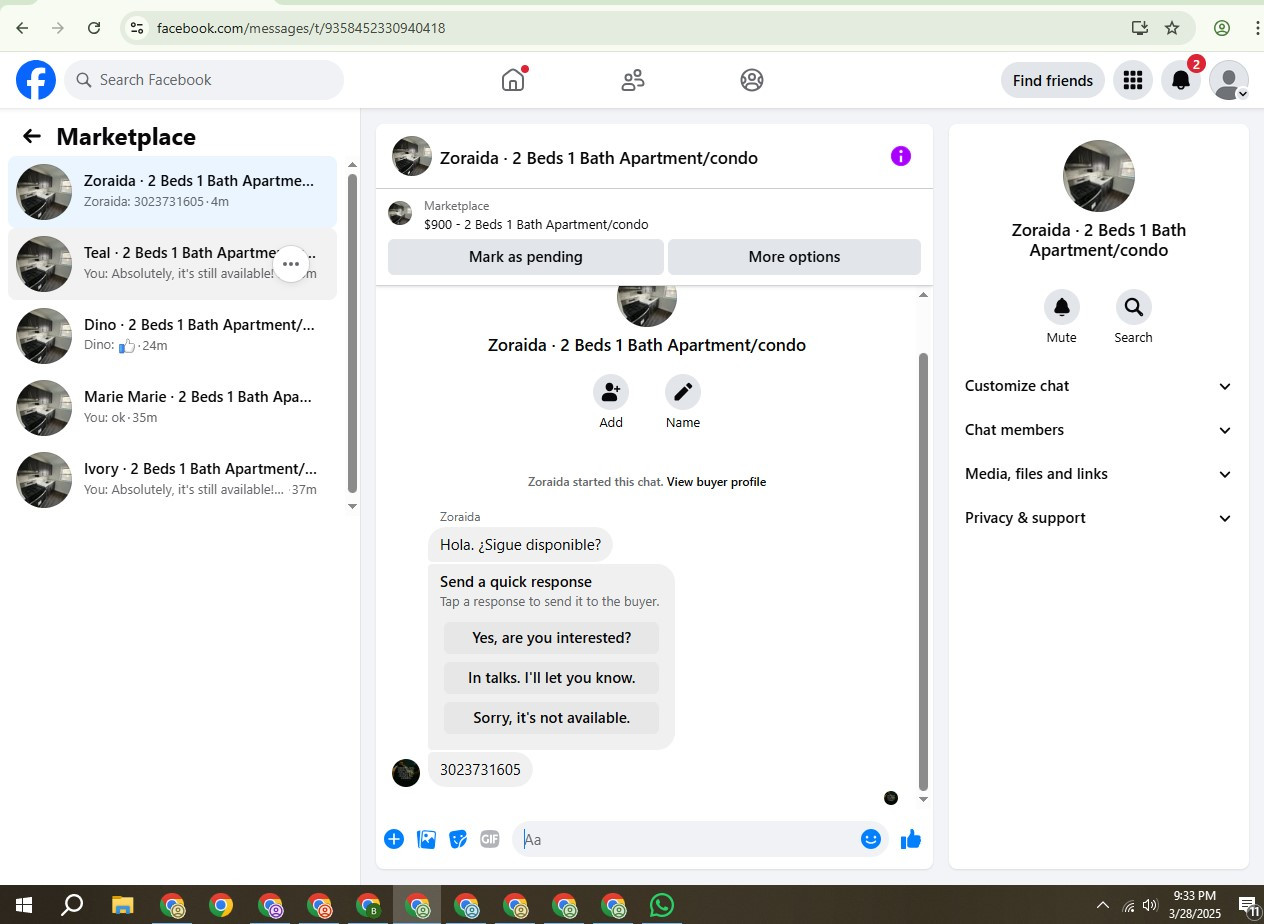Click Mark as pending button
Image resolution: width=1264 pixels, height=924 pixels.
point(526,257)
